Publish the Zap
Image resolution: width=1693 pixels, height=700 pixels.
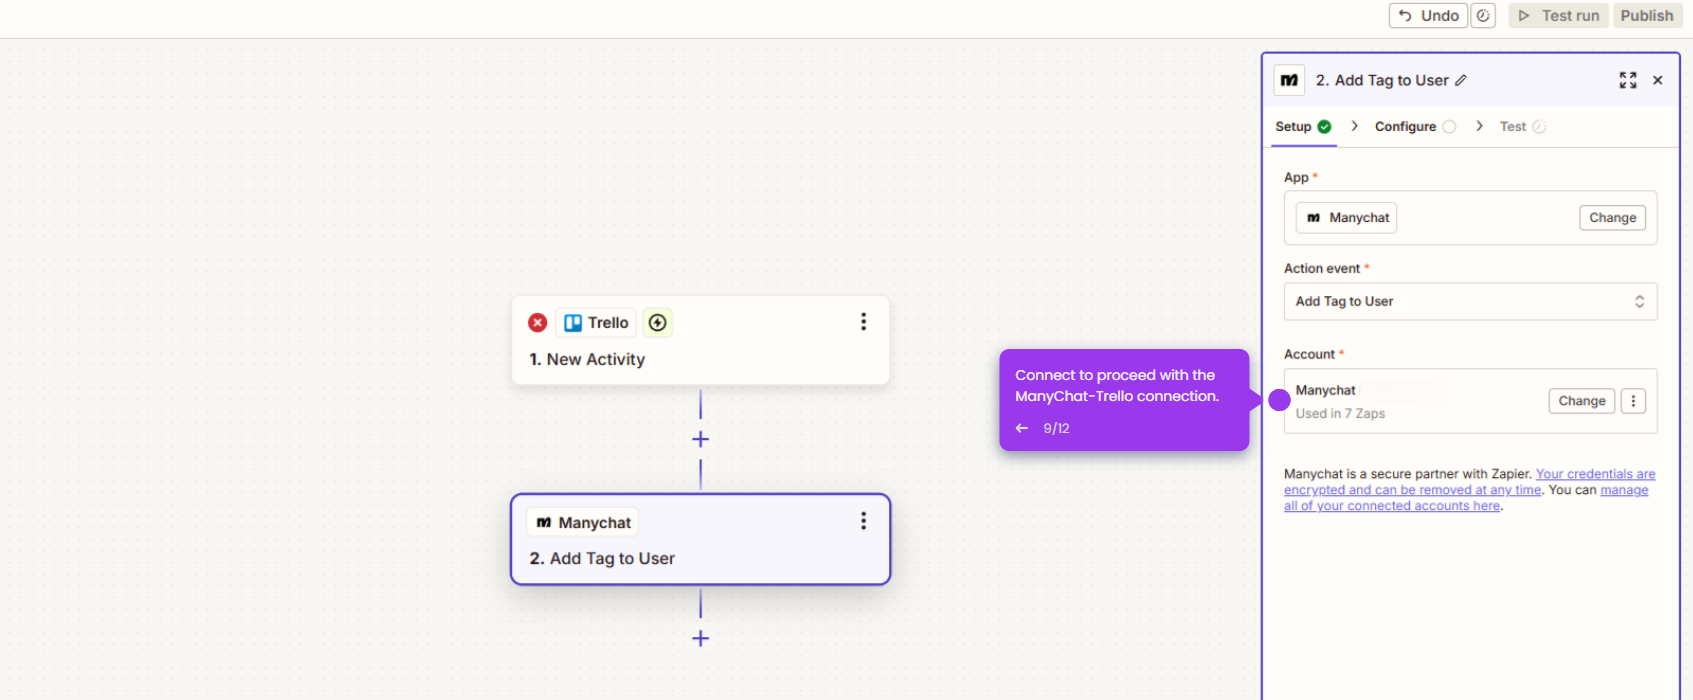pos(1646,16)
